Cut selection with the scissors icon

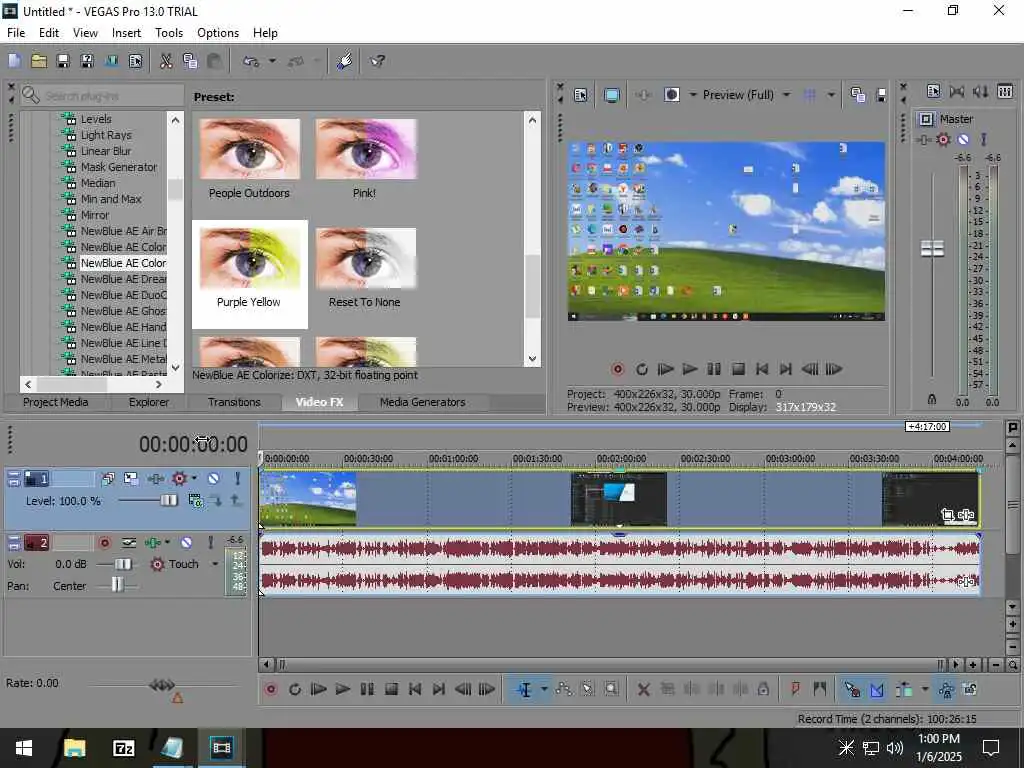click(x=166, y=61)
